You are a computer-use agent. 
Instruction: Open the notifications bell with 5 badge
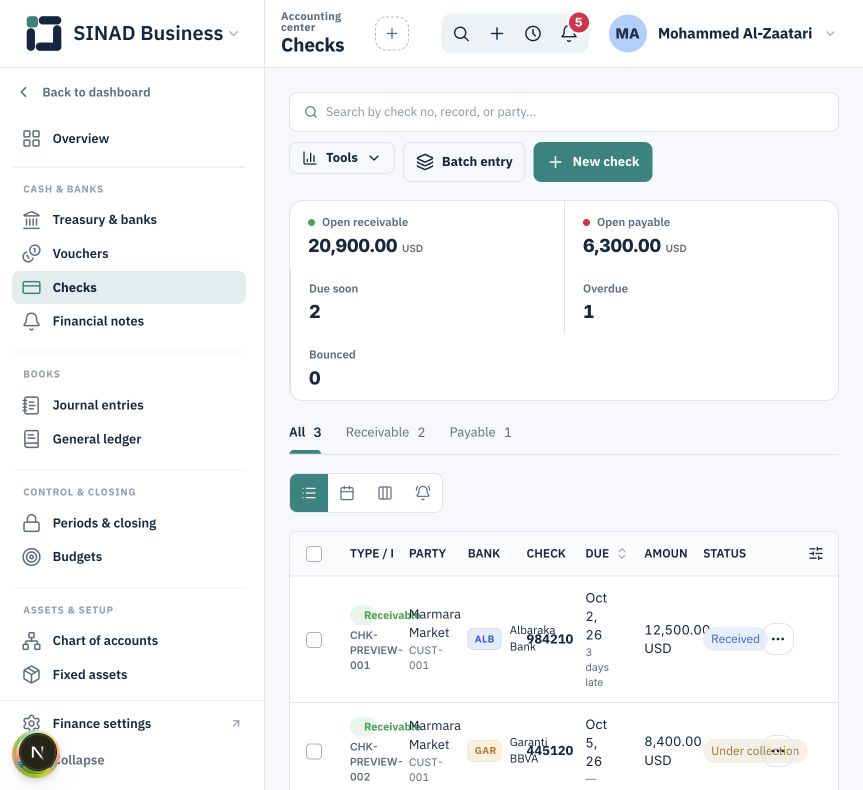[569, 34]
